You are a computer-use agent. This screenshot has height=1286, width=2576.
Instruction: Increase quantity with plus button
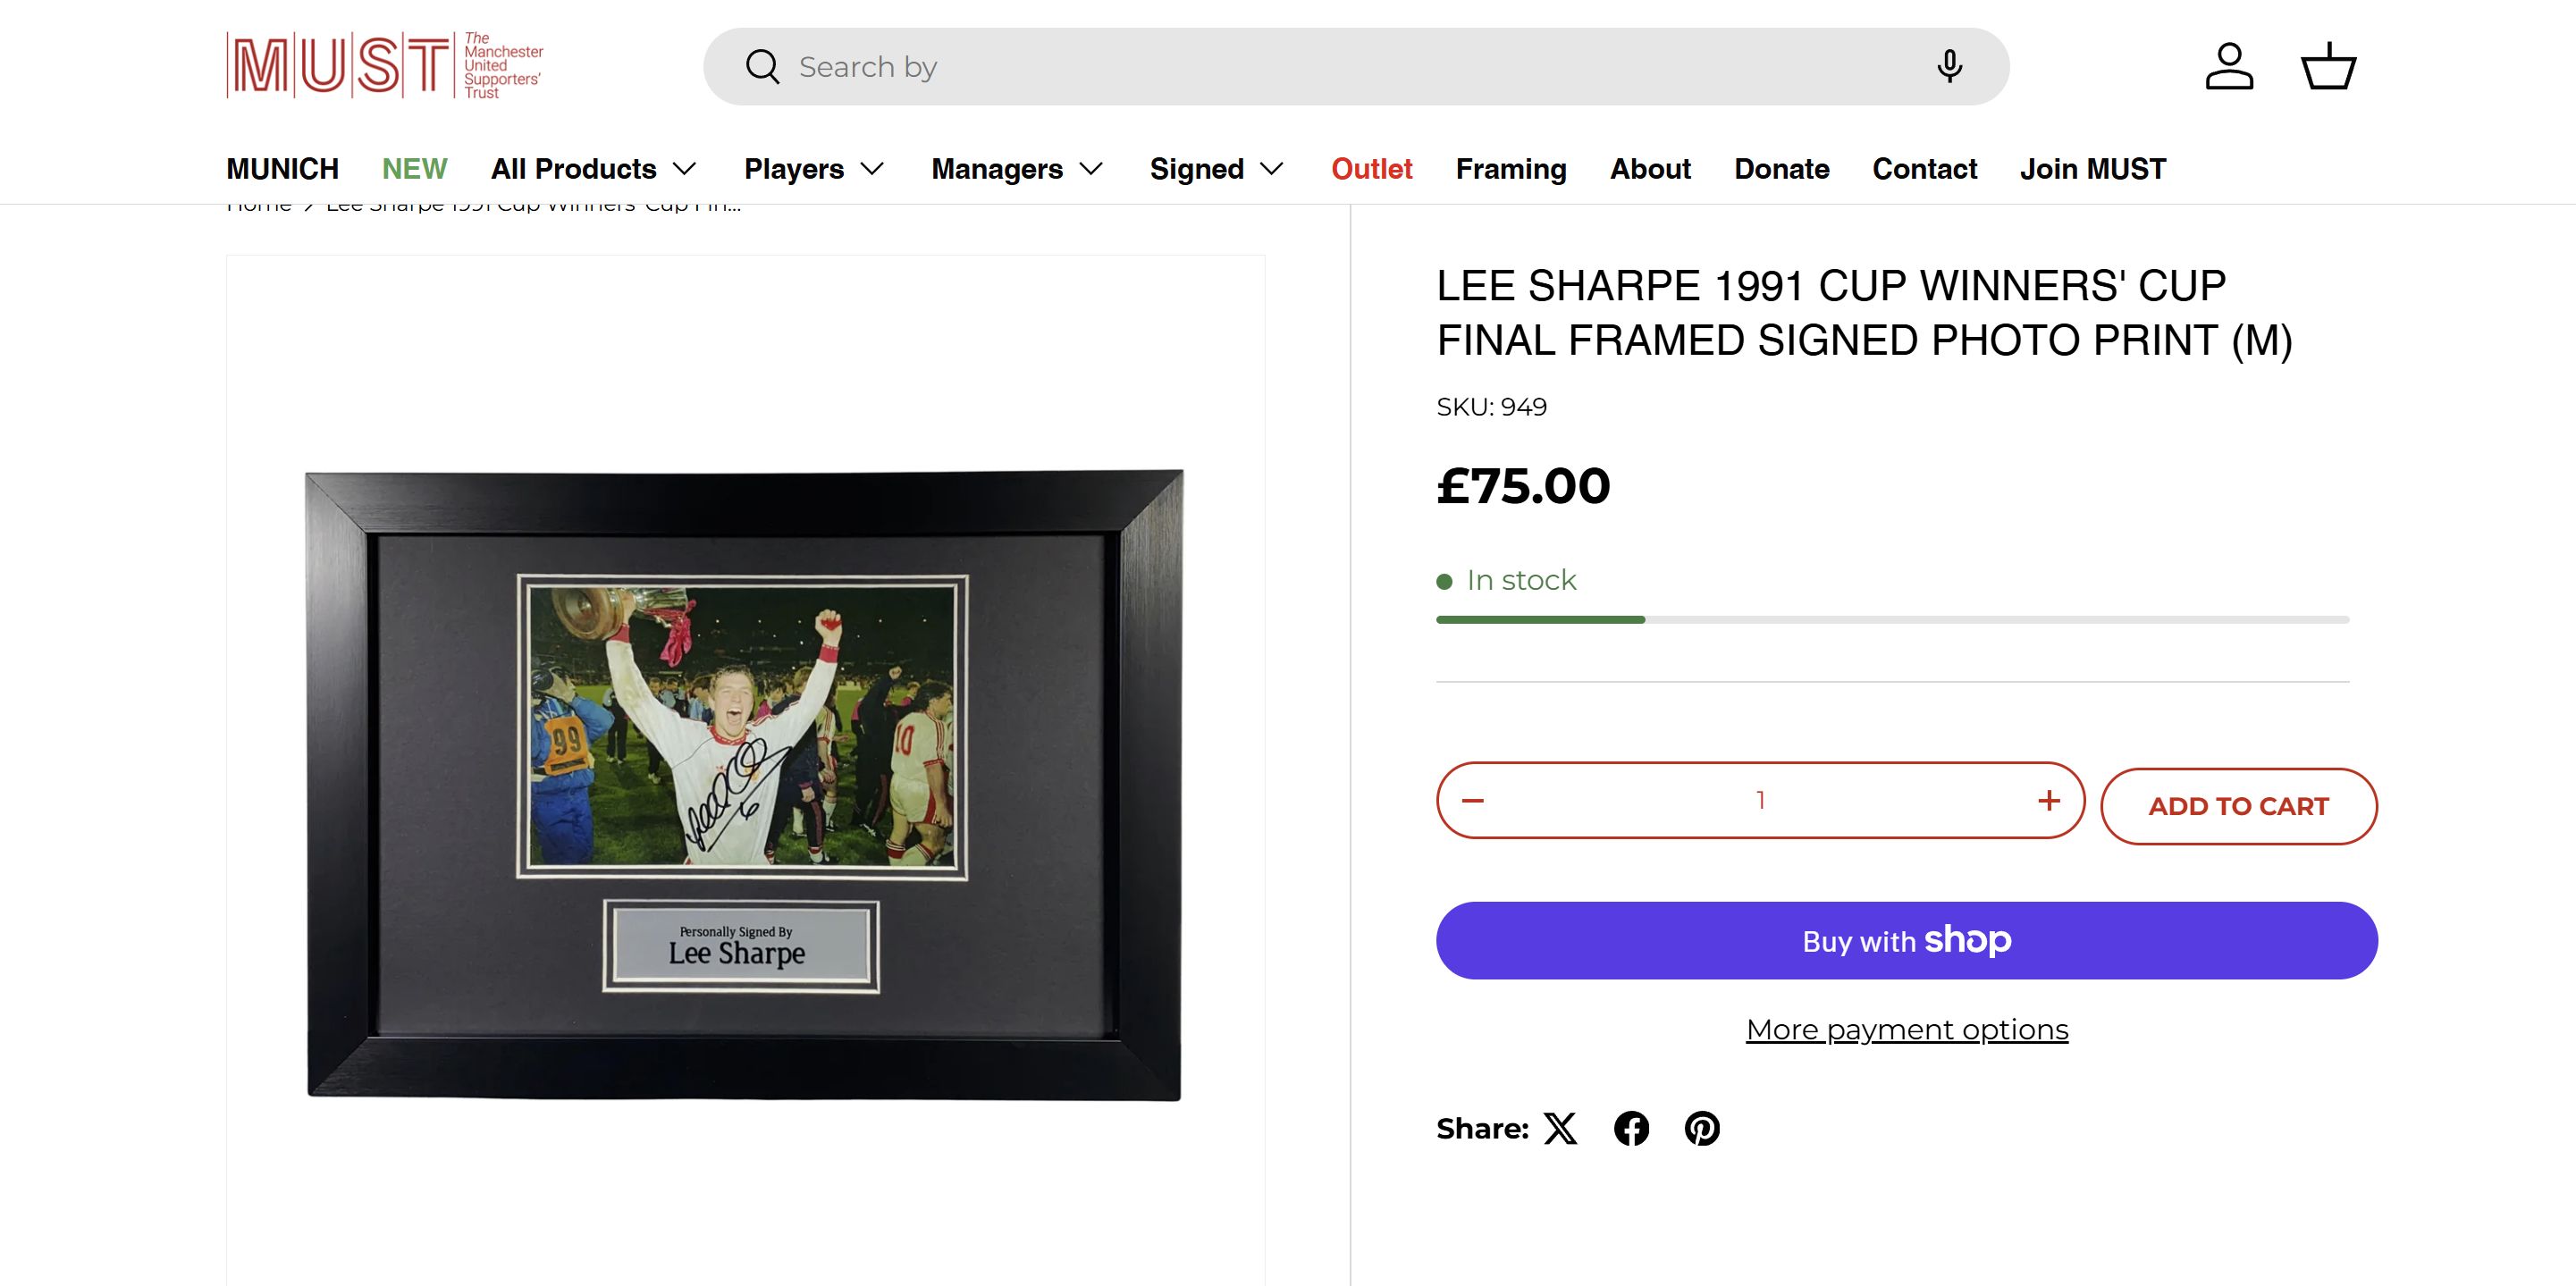pos(2049,801)
